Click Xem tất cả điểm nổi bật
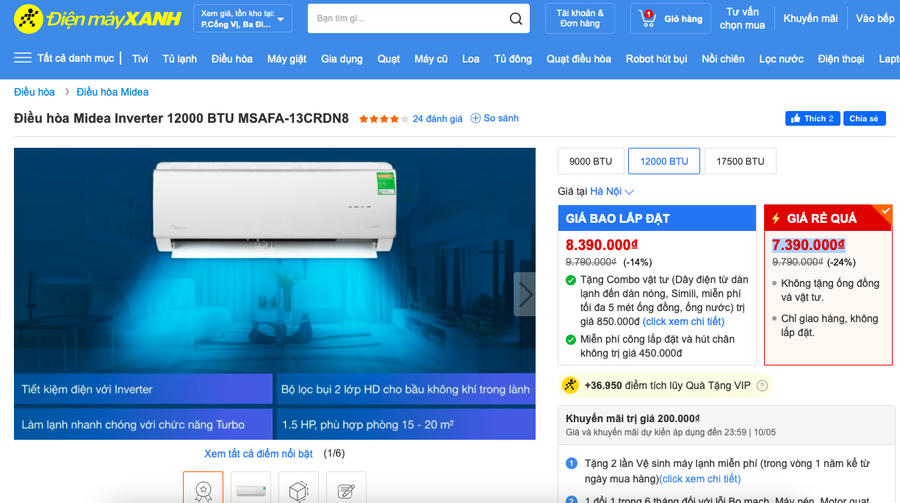 coord(258,454)
